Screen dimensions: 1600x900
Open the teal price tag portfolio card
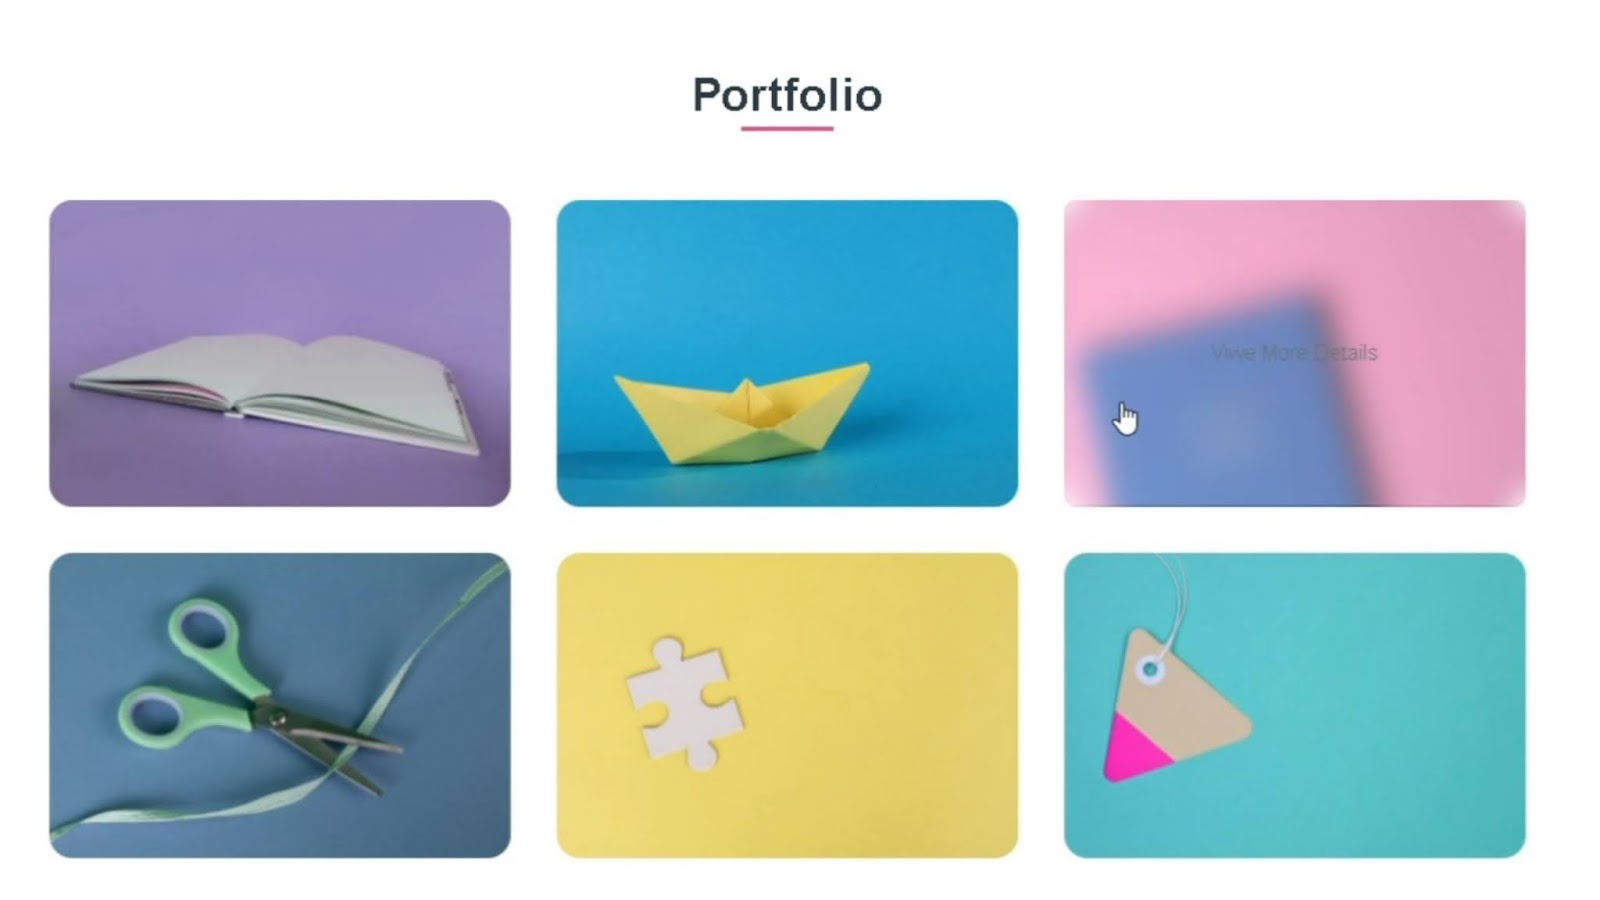click(x=1295, y=705)
